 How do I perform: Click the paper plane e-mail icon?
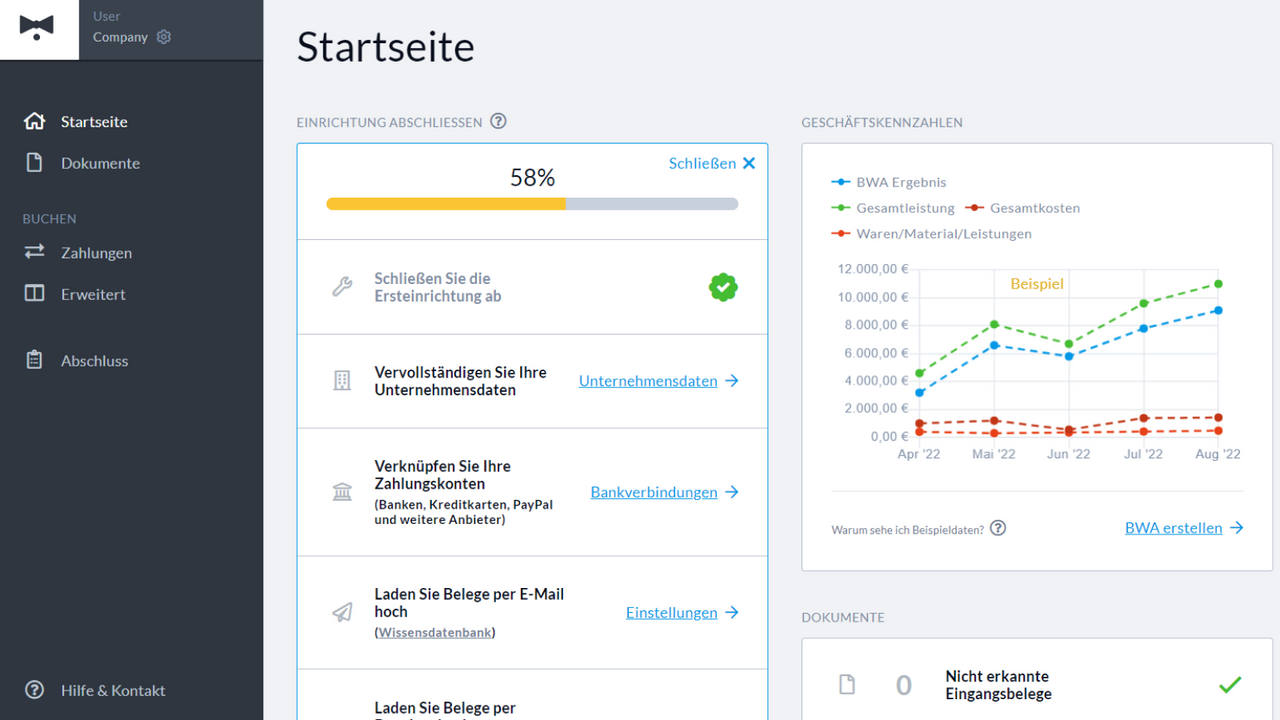coord(342,612)
